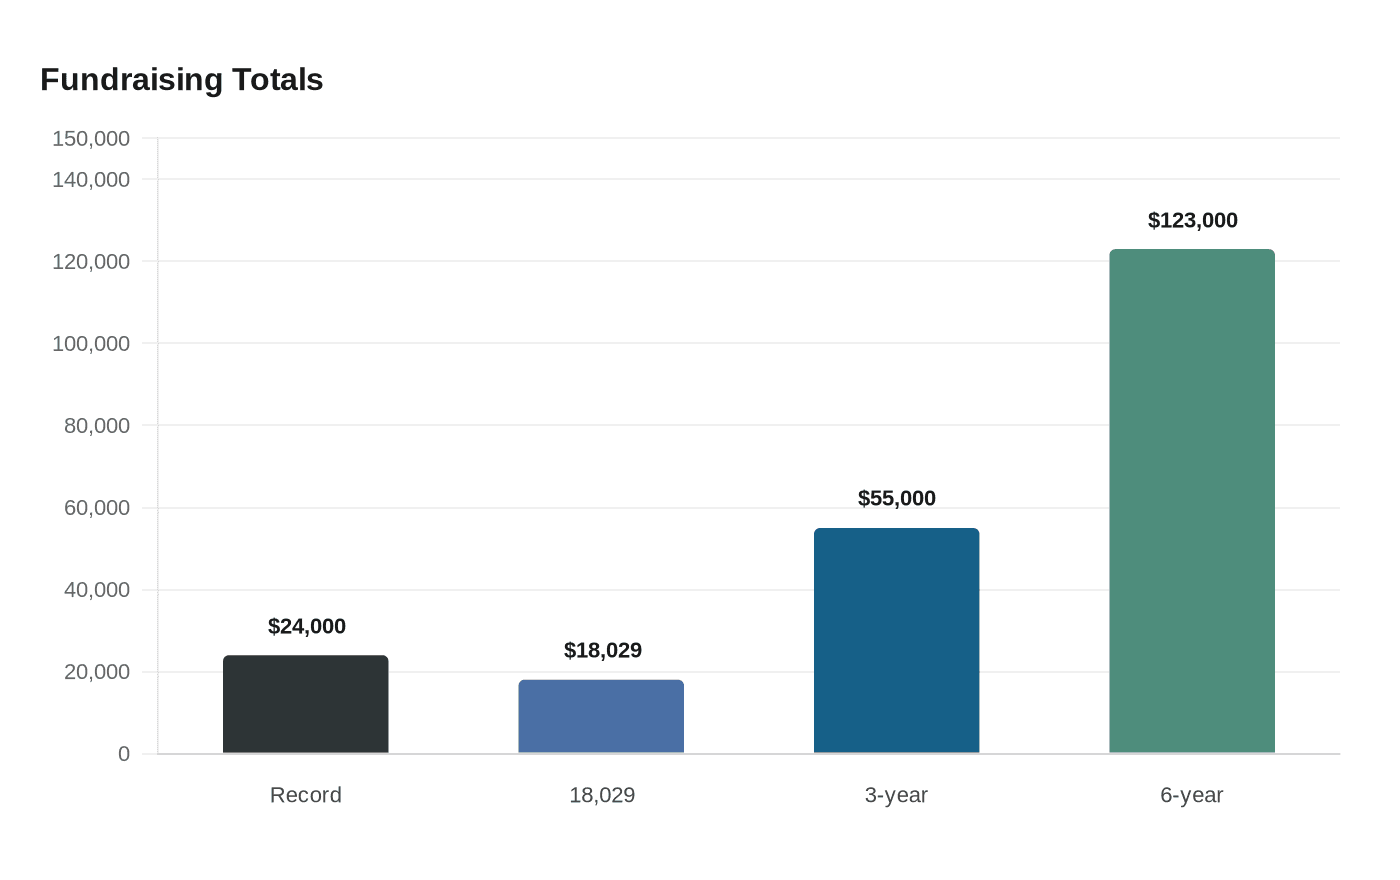Click the 120,000 y-axis tick label

[91, 262]
